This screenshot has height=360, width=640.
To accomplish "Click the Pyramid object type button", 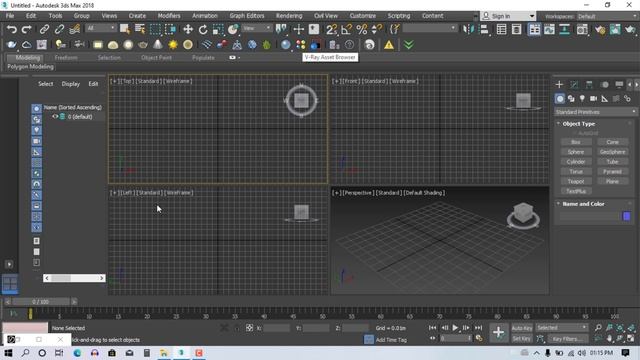I will point(612,171).
